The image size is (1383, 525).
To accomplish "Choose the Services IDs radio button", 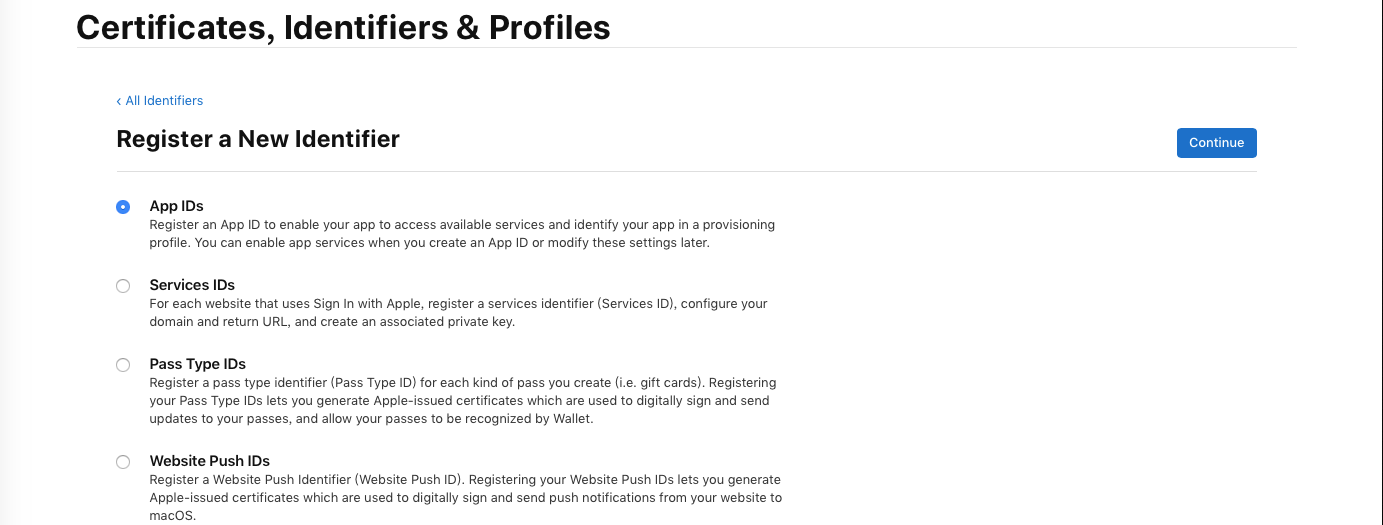I will (x=123, y=286).
